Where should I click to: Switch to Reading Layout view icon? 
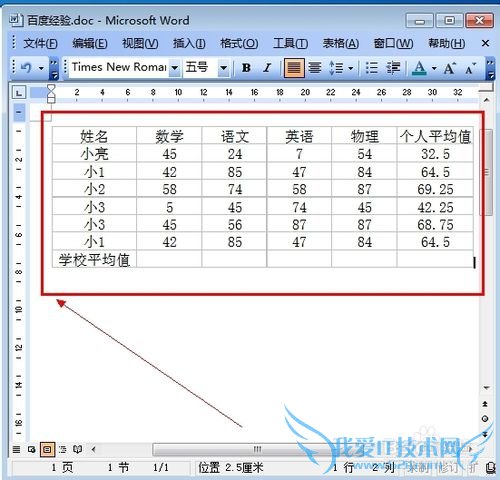(x=78, y=449)
